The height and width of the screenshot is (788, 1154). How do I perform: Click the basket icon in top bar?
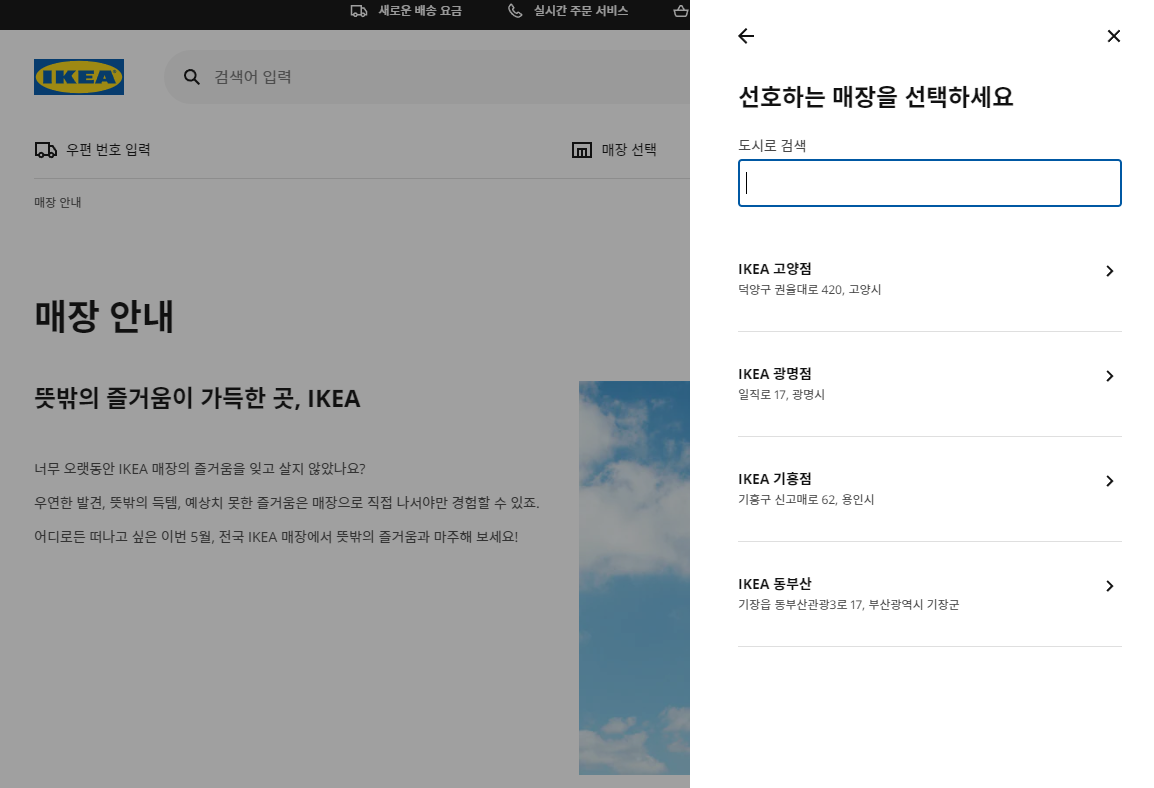682,11
